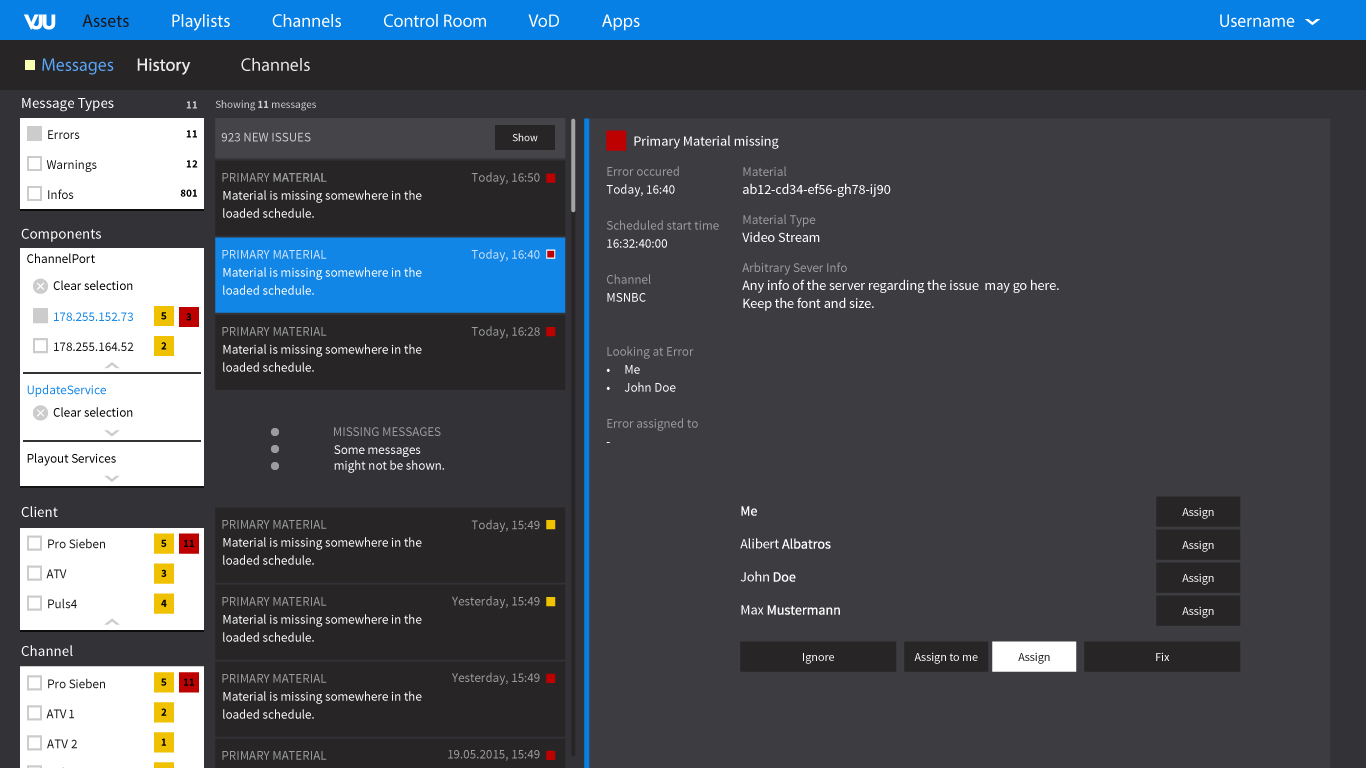Click yellow badge 4 next to Puls4
Screen dimensions: 1366x768
pyautogui.click(x=163, y=604)
